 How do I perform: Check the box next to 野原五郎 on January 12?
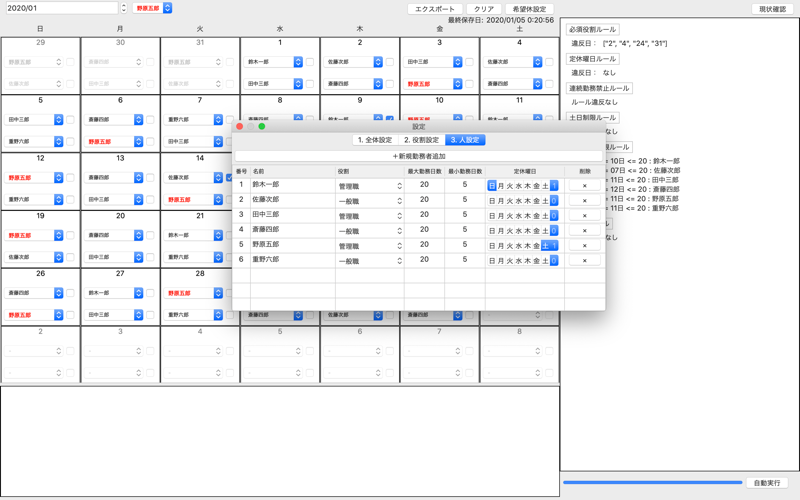tap(70, 178)
